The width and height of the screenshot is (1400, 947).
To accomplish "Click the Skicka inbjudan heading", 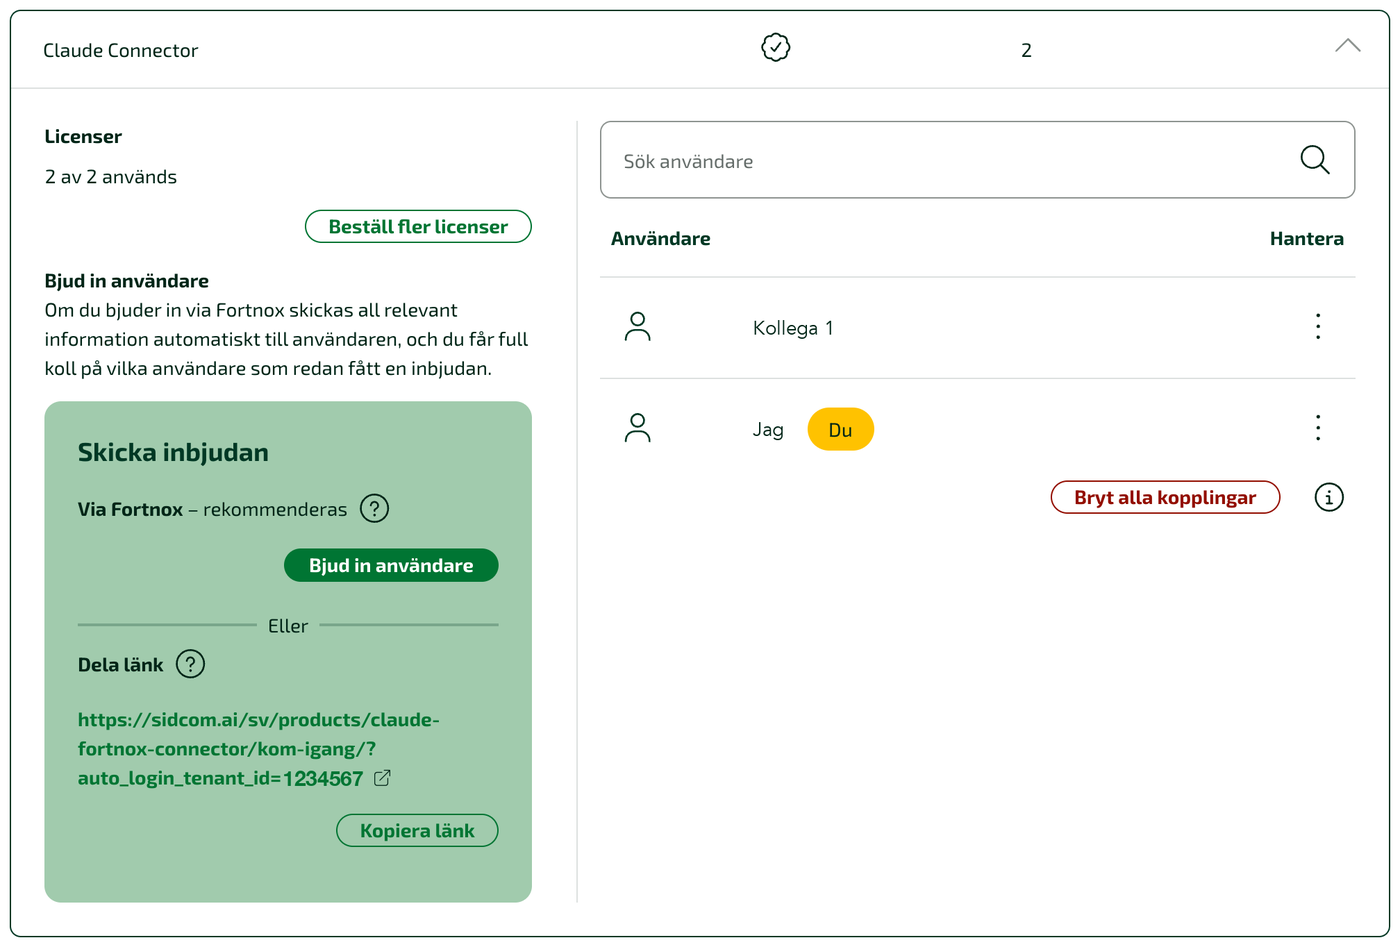I will tap(173, 452).
